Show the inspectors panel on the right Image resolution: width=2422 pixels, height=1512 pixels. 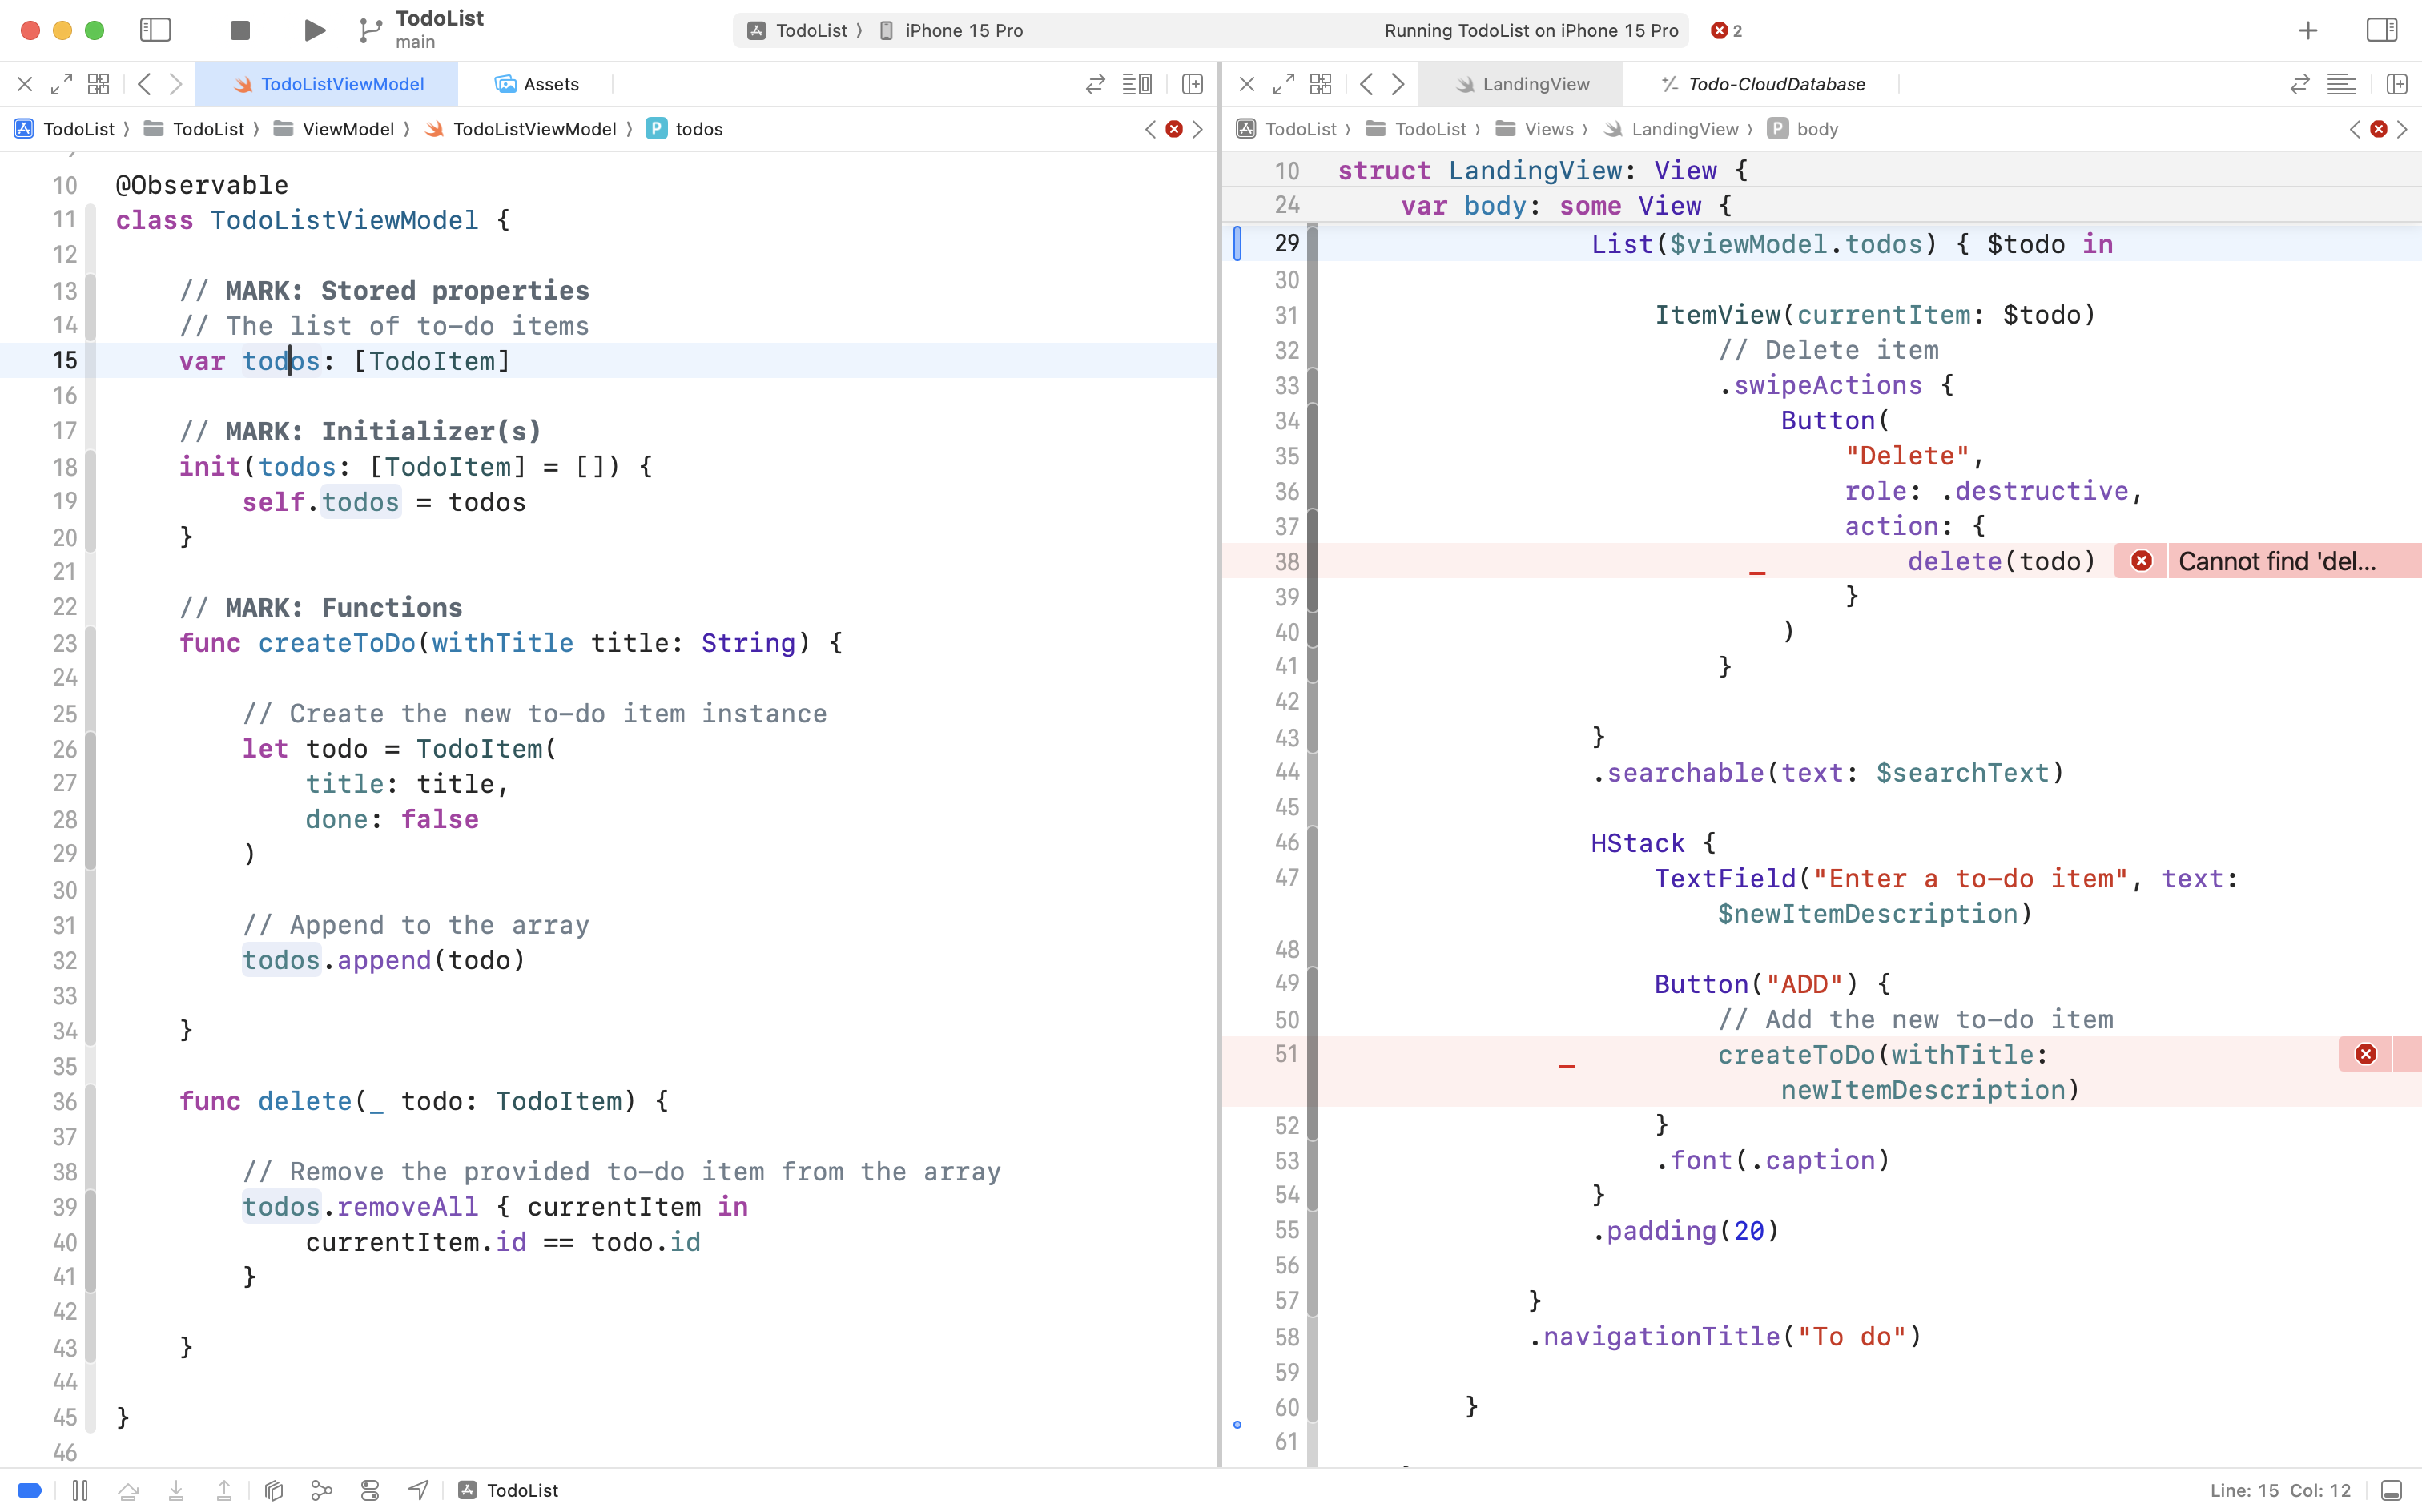pos(2382,30)
